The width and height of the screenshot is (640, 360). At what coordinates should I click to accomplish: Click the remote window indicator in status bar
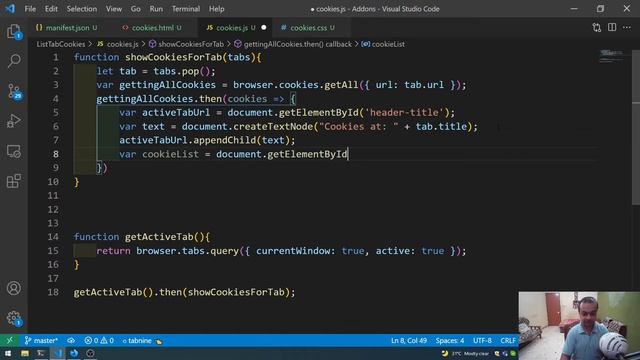(9, 340)
